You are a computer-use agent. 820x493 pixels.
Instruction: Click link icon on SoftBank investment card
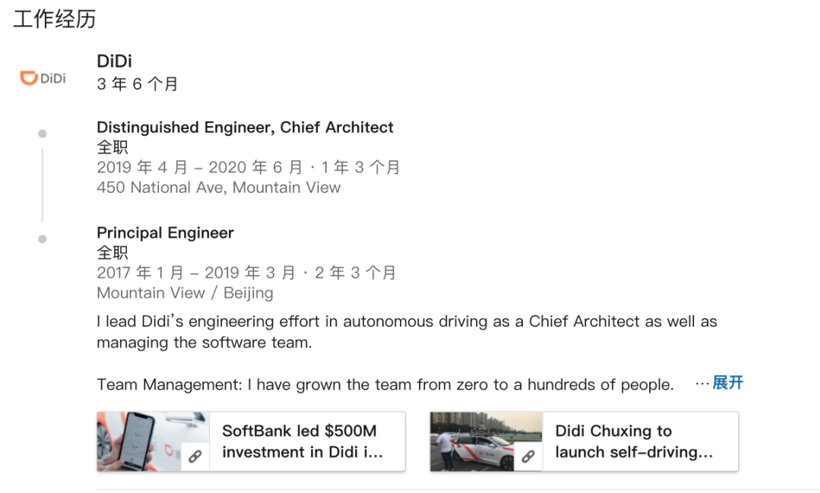195,456
